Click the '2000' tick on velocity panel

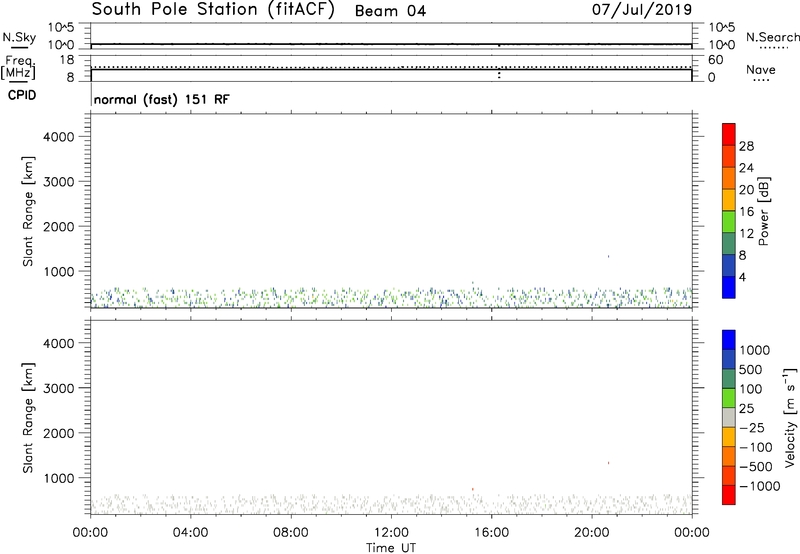[x=59, y=433]
